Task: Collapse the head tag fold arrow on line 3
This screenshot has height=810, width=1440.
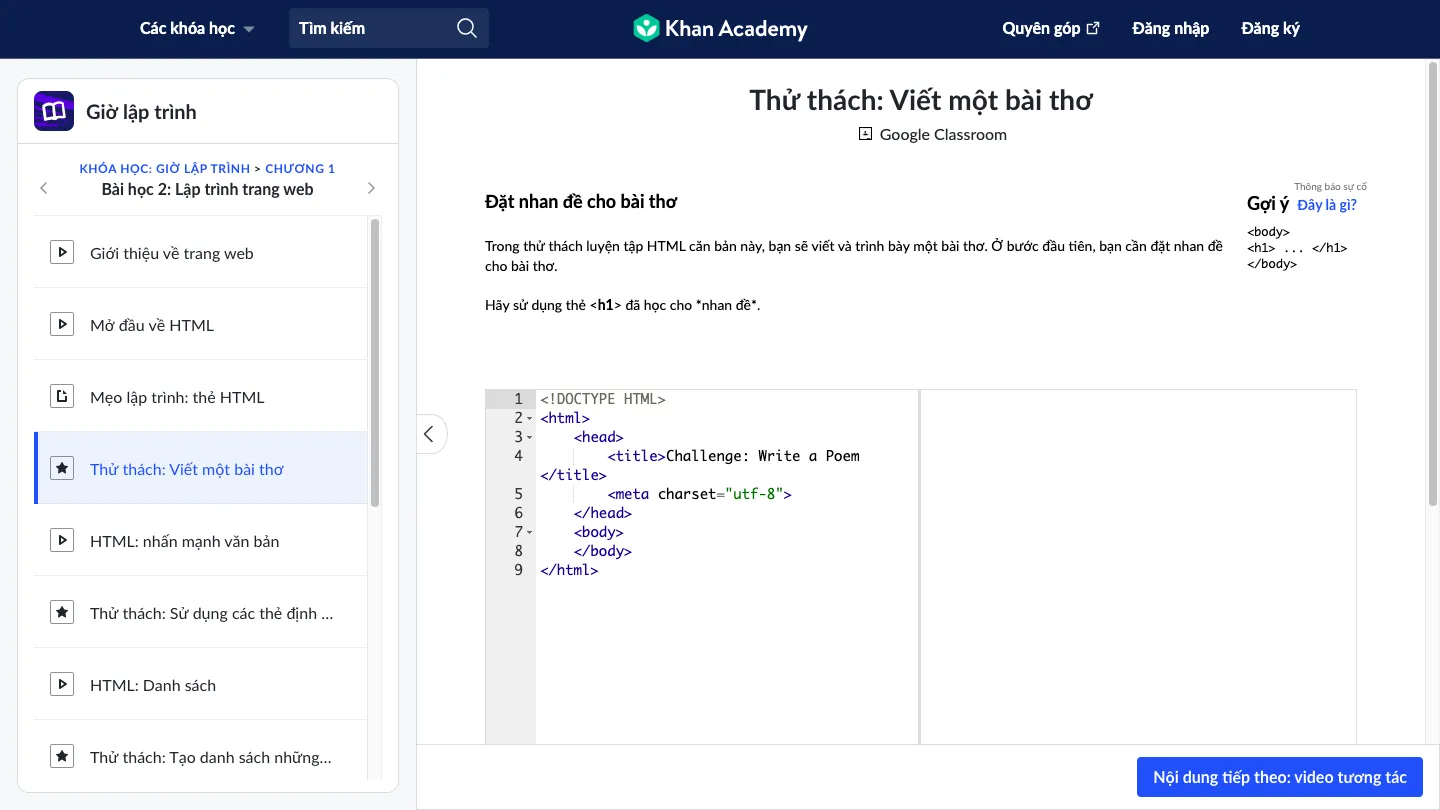Action: coord(529,437)
